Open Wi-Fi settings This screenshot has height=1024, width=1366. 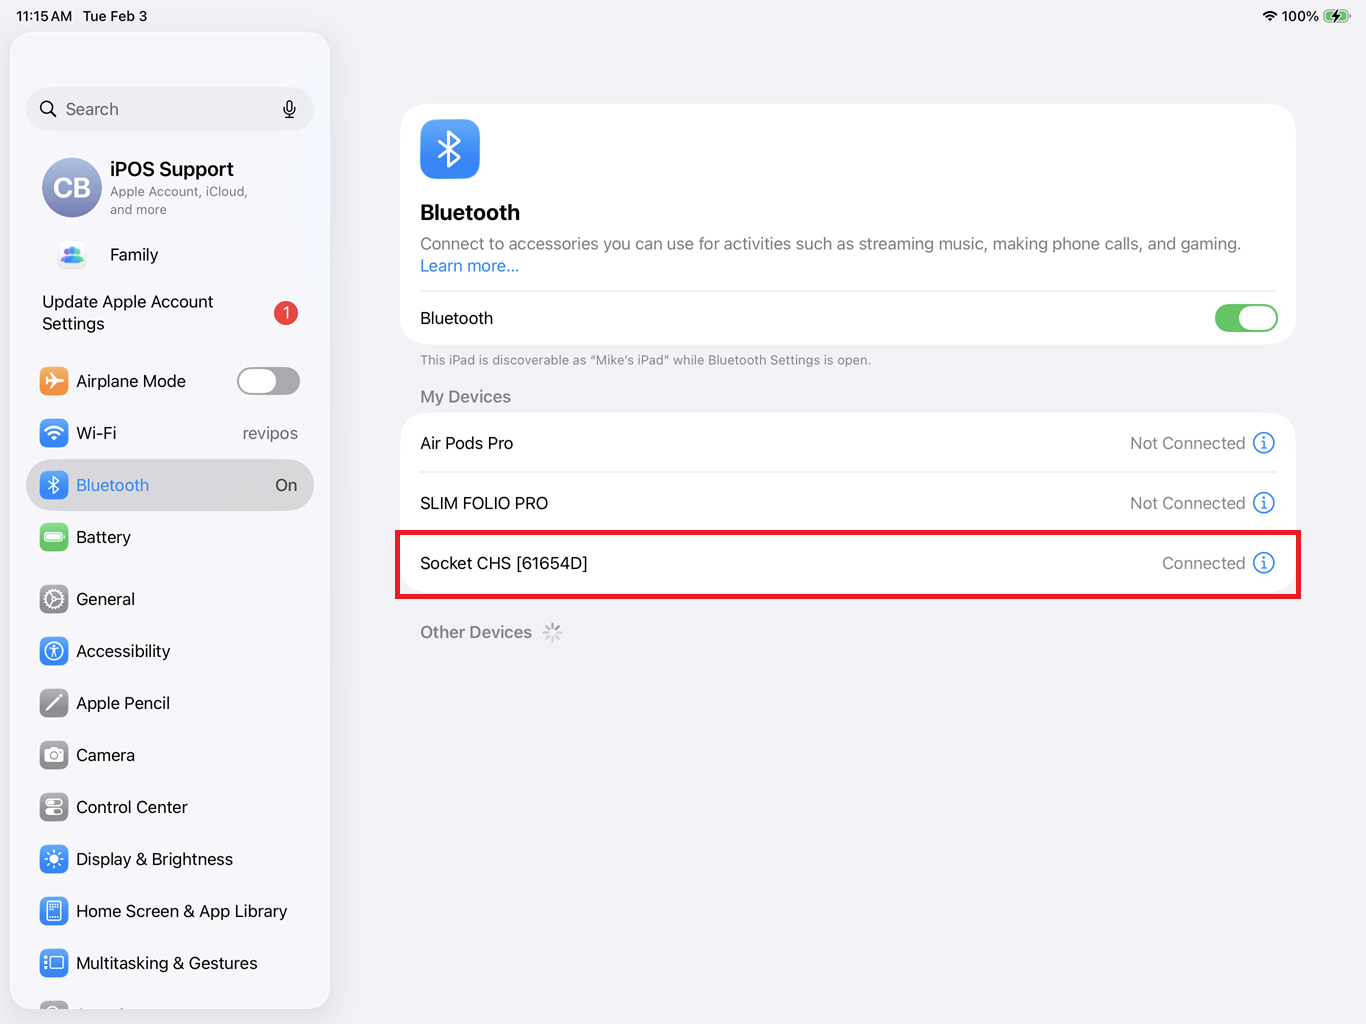click(x=170, y=433)
